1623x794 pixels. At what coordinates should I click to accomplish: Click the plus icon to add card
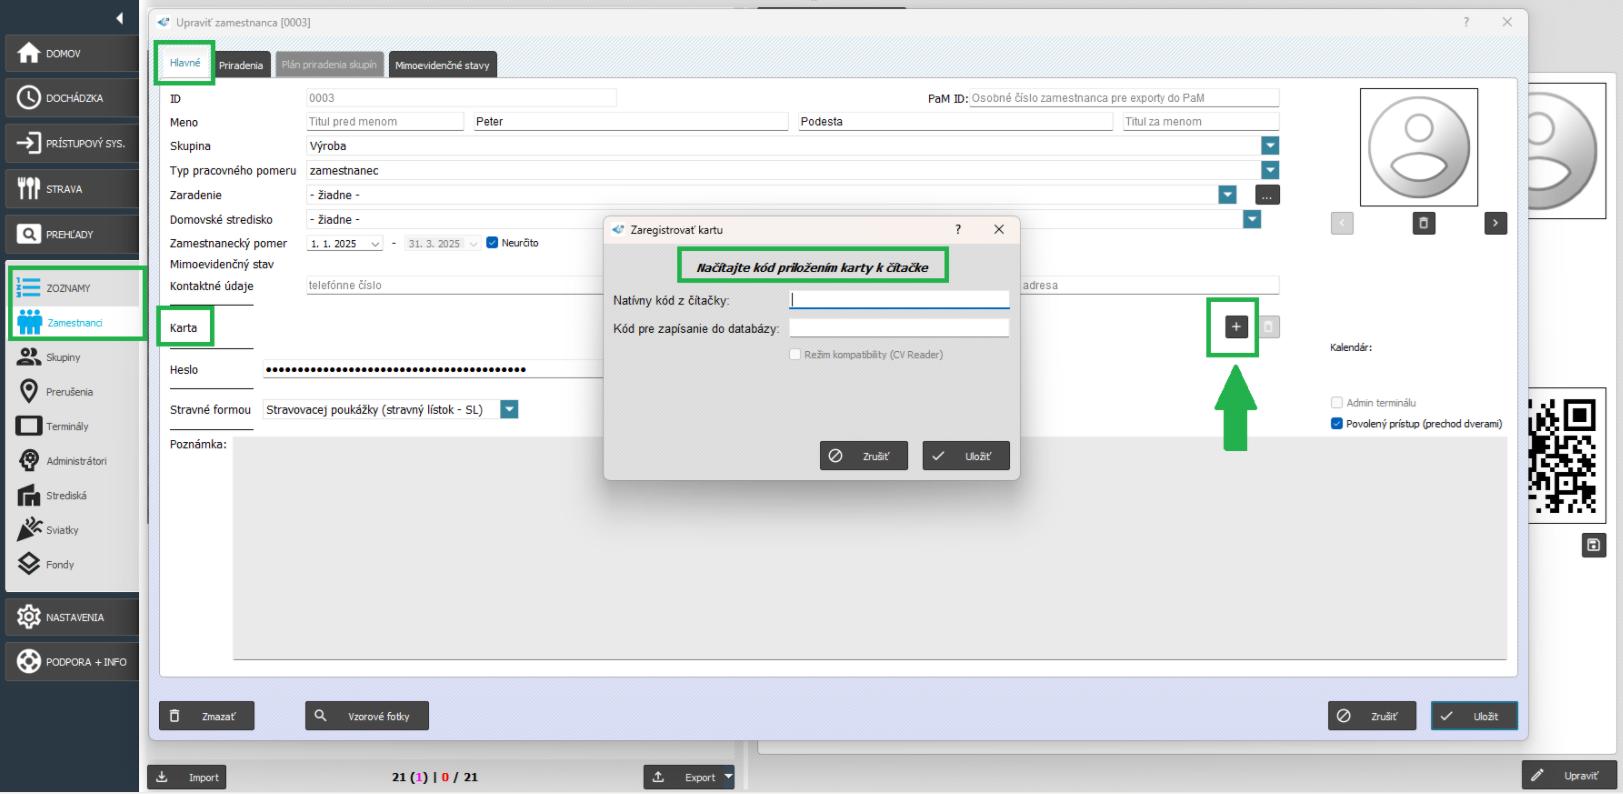click(1236, 327)
